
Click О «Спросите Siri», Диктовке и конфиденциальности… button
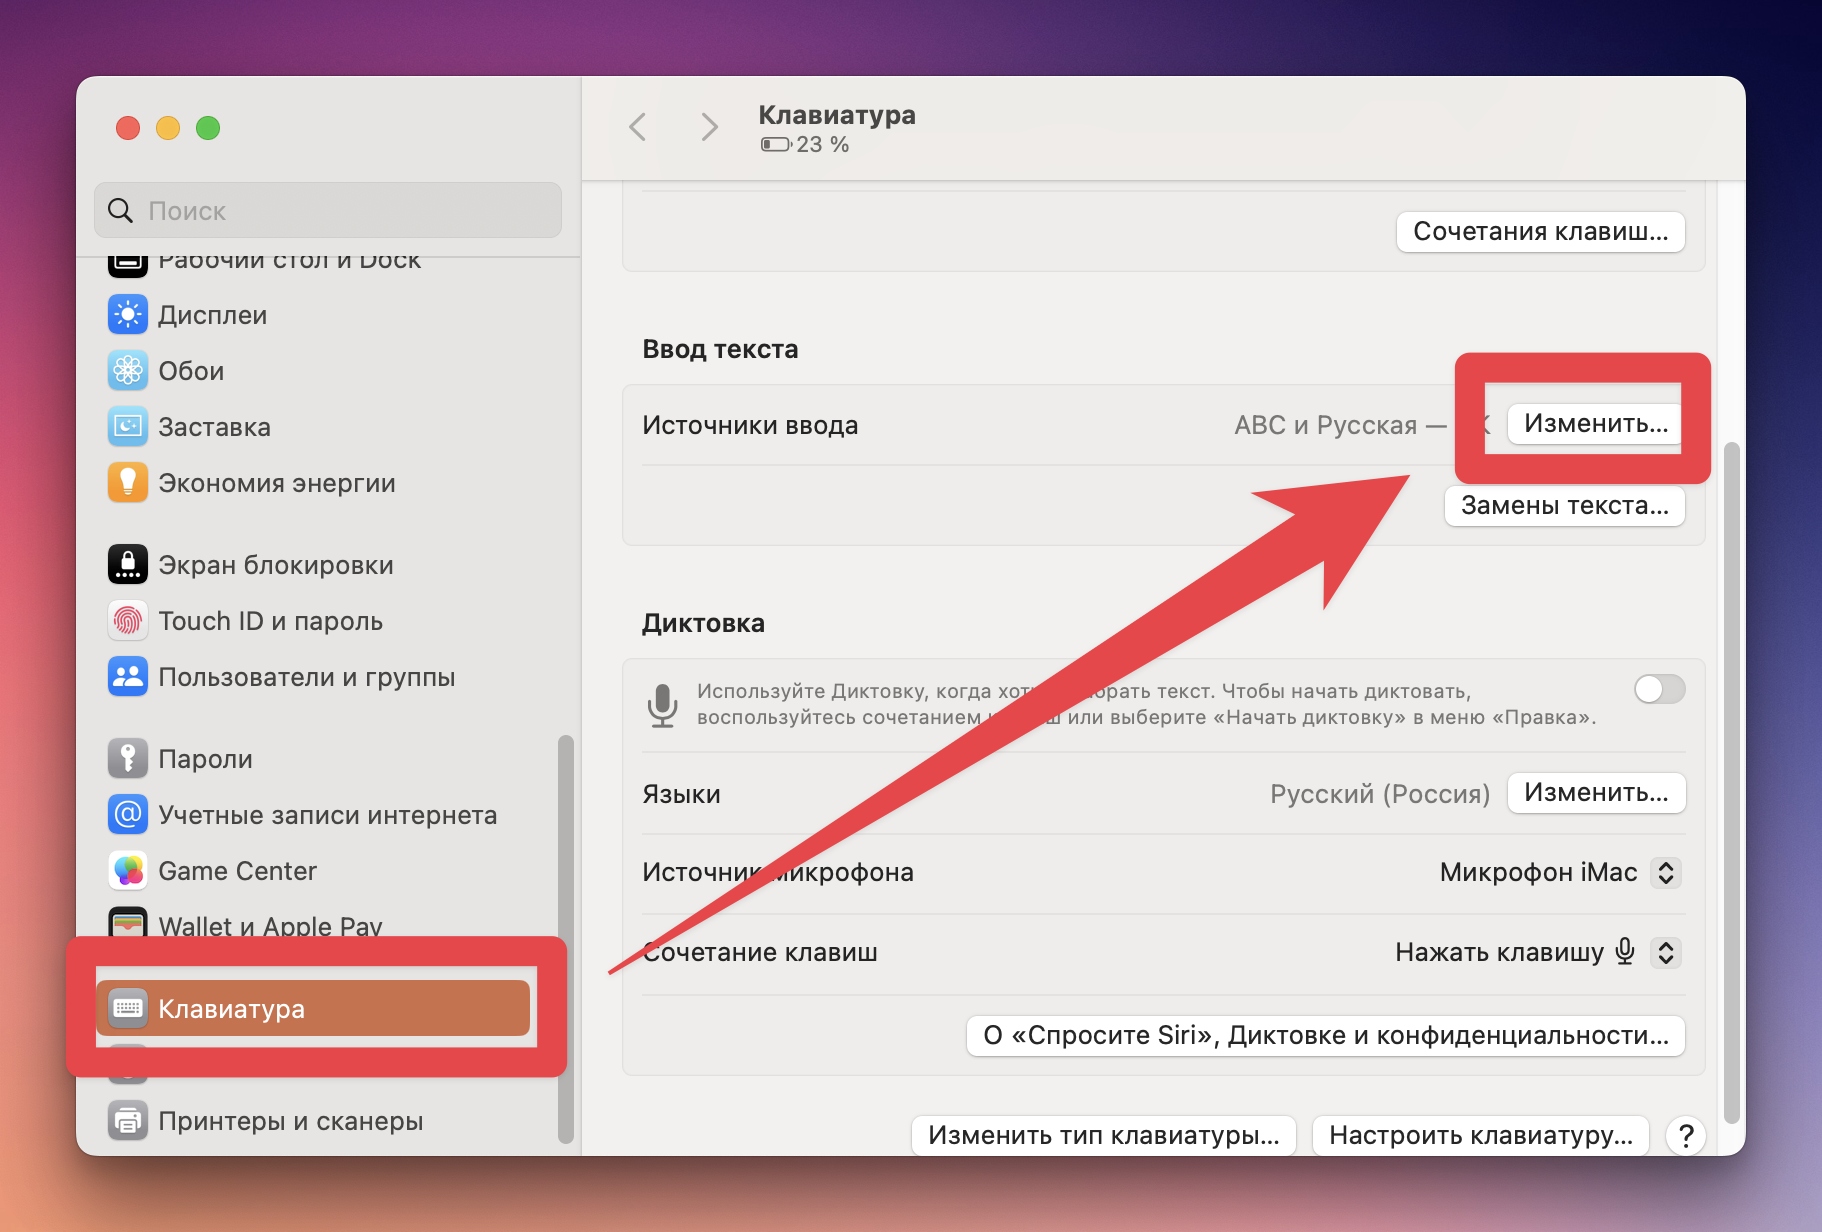click(1326, 1035)
